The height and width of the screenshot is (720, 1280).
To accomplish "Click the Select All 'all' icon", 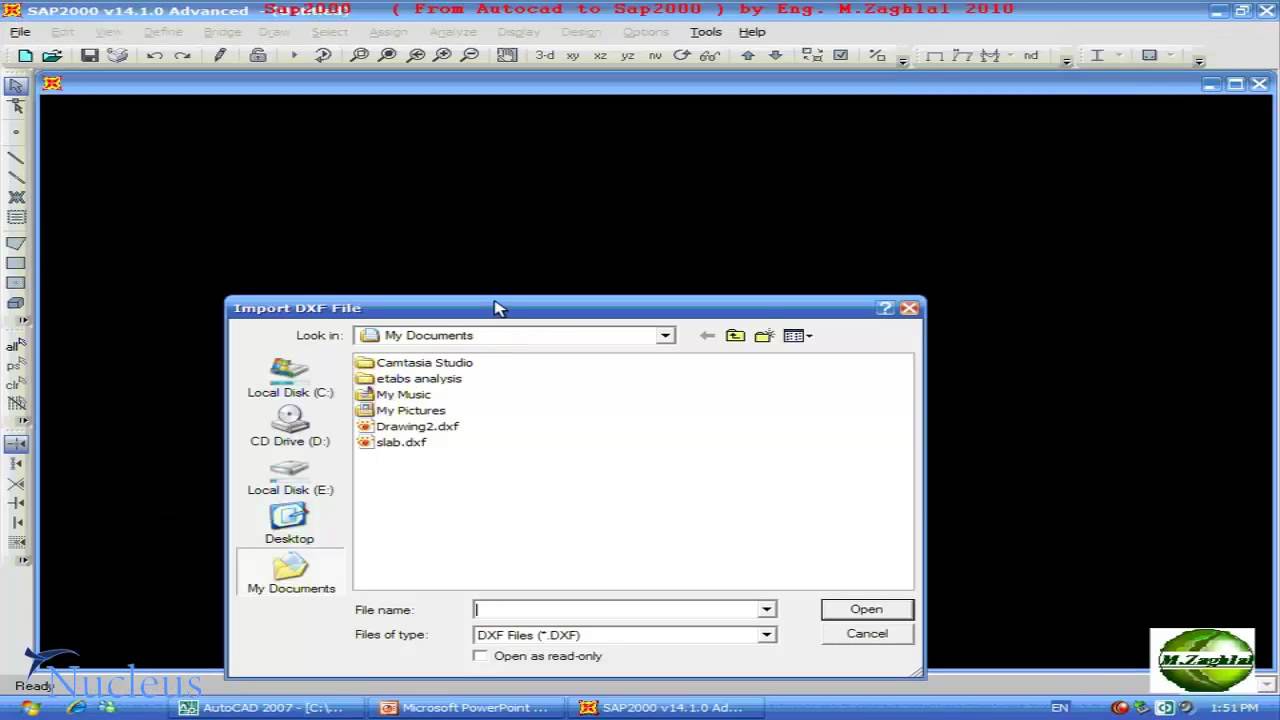I will point(16,346).
